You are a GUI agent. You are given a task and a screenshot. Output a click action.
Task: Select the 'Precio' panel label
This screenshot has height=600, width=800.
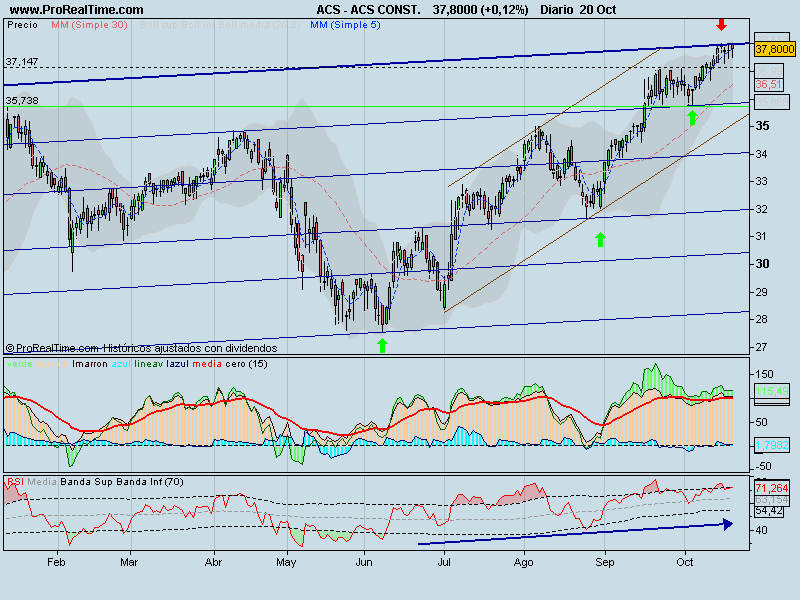click(x=22, y=24)
